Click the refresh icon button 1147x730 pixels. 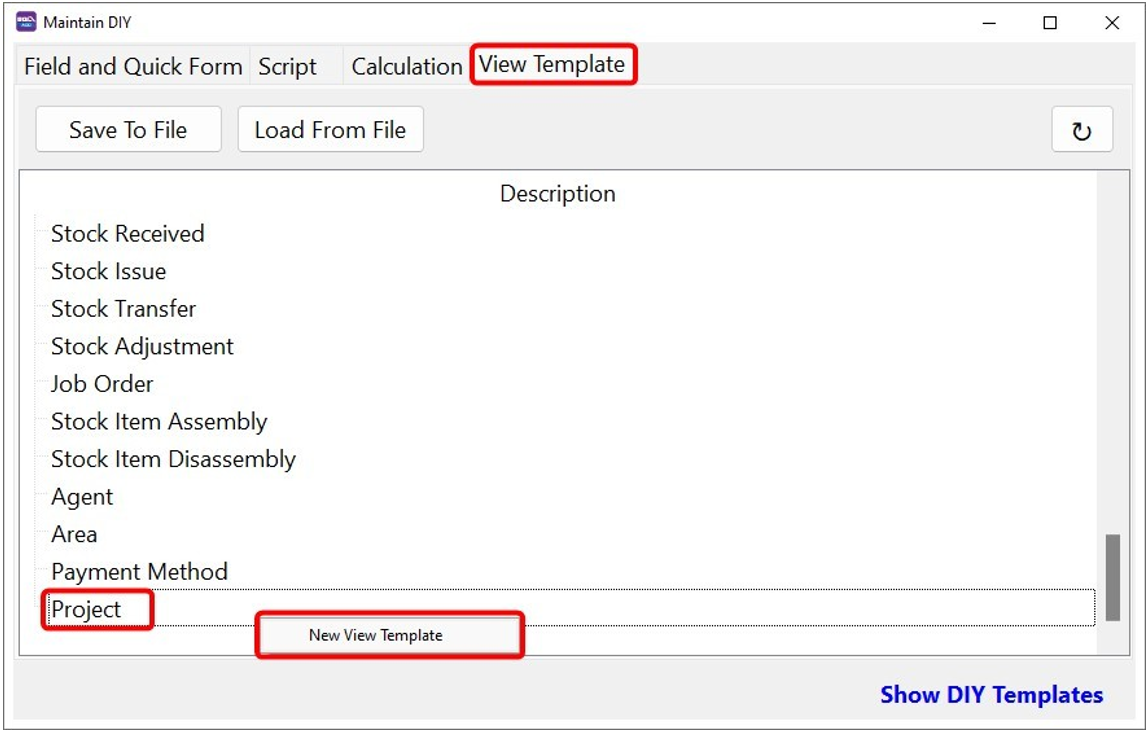pos(1081,131)
